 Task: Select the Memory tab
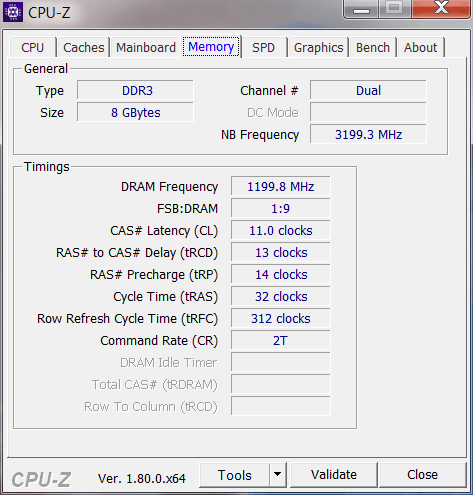[x=211, y=47]
